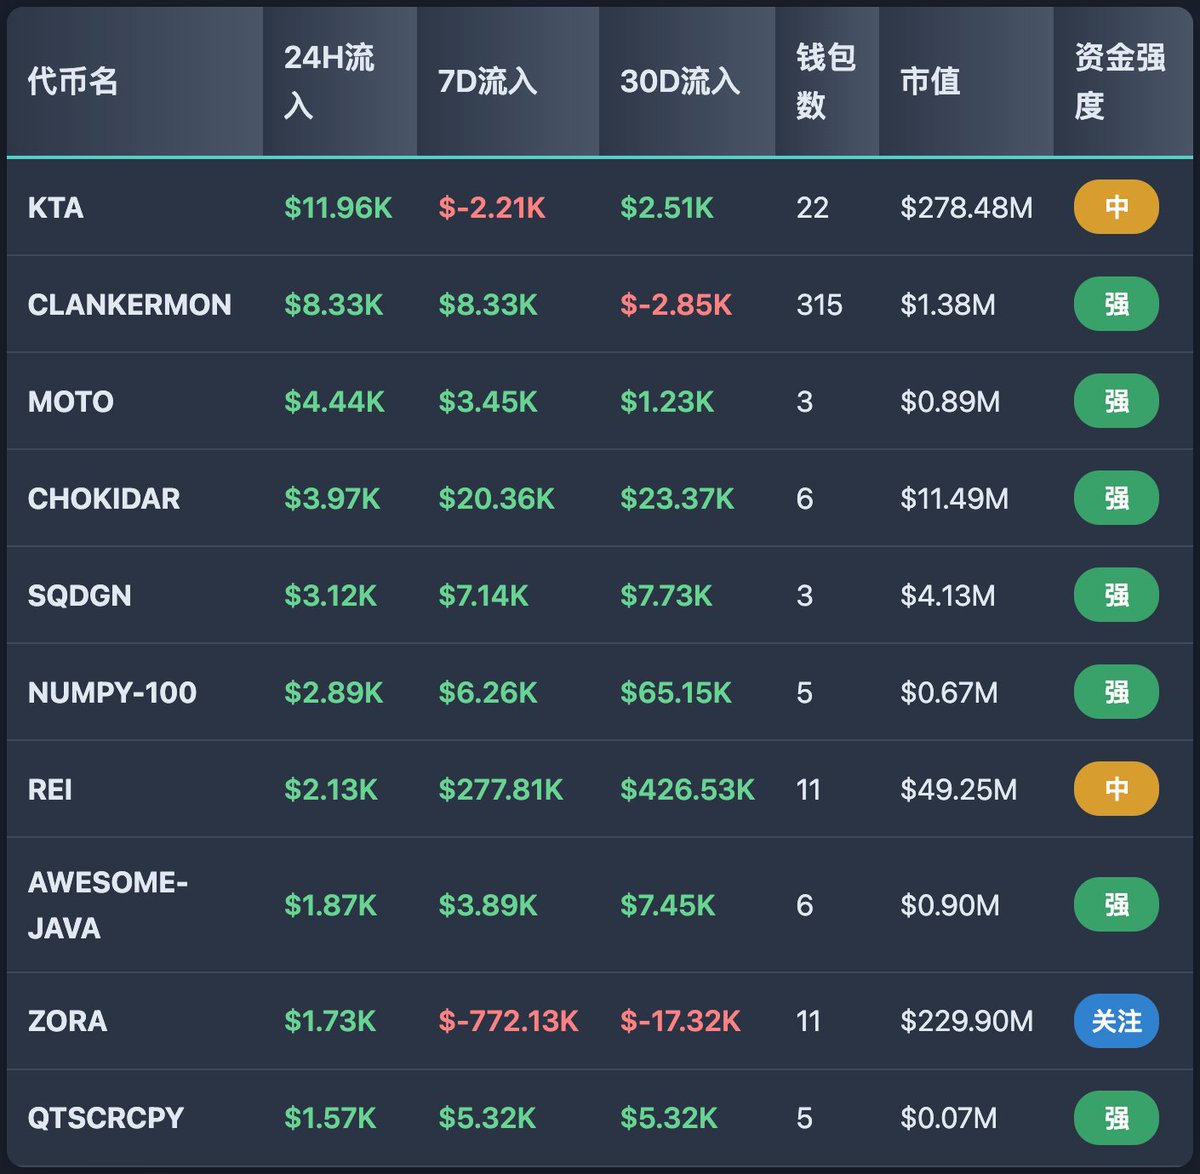Click the green 强 badge for QTSCRCPY
The height and width of the screenshot is (1174, 1200).
coord(1116,1118)
